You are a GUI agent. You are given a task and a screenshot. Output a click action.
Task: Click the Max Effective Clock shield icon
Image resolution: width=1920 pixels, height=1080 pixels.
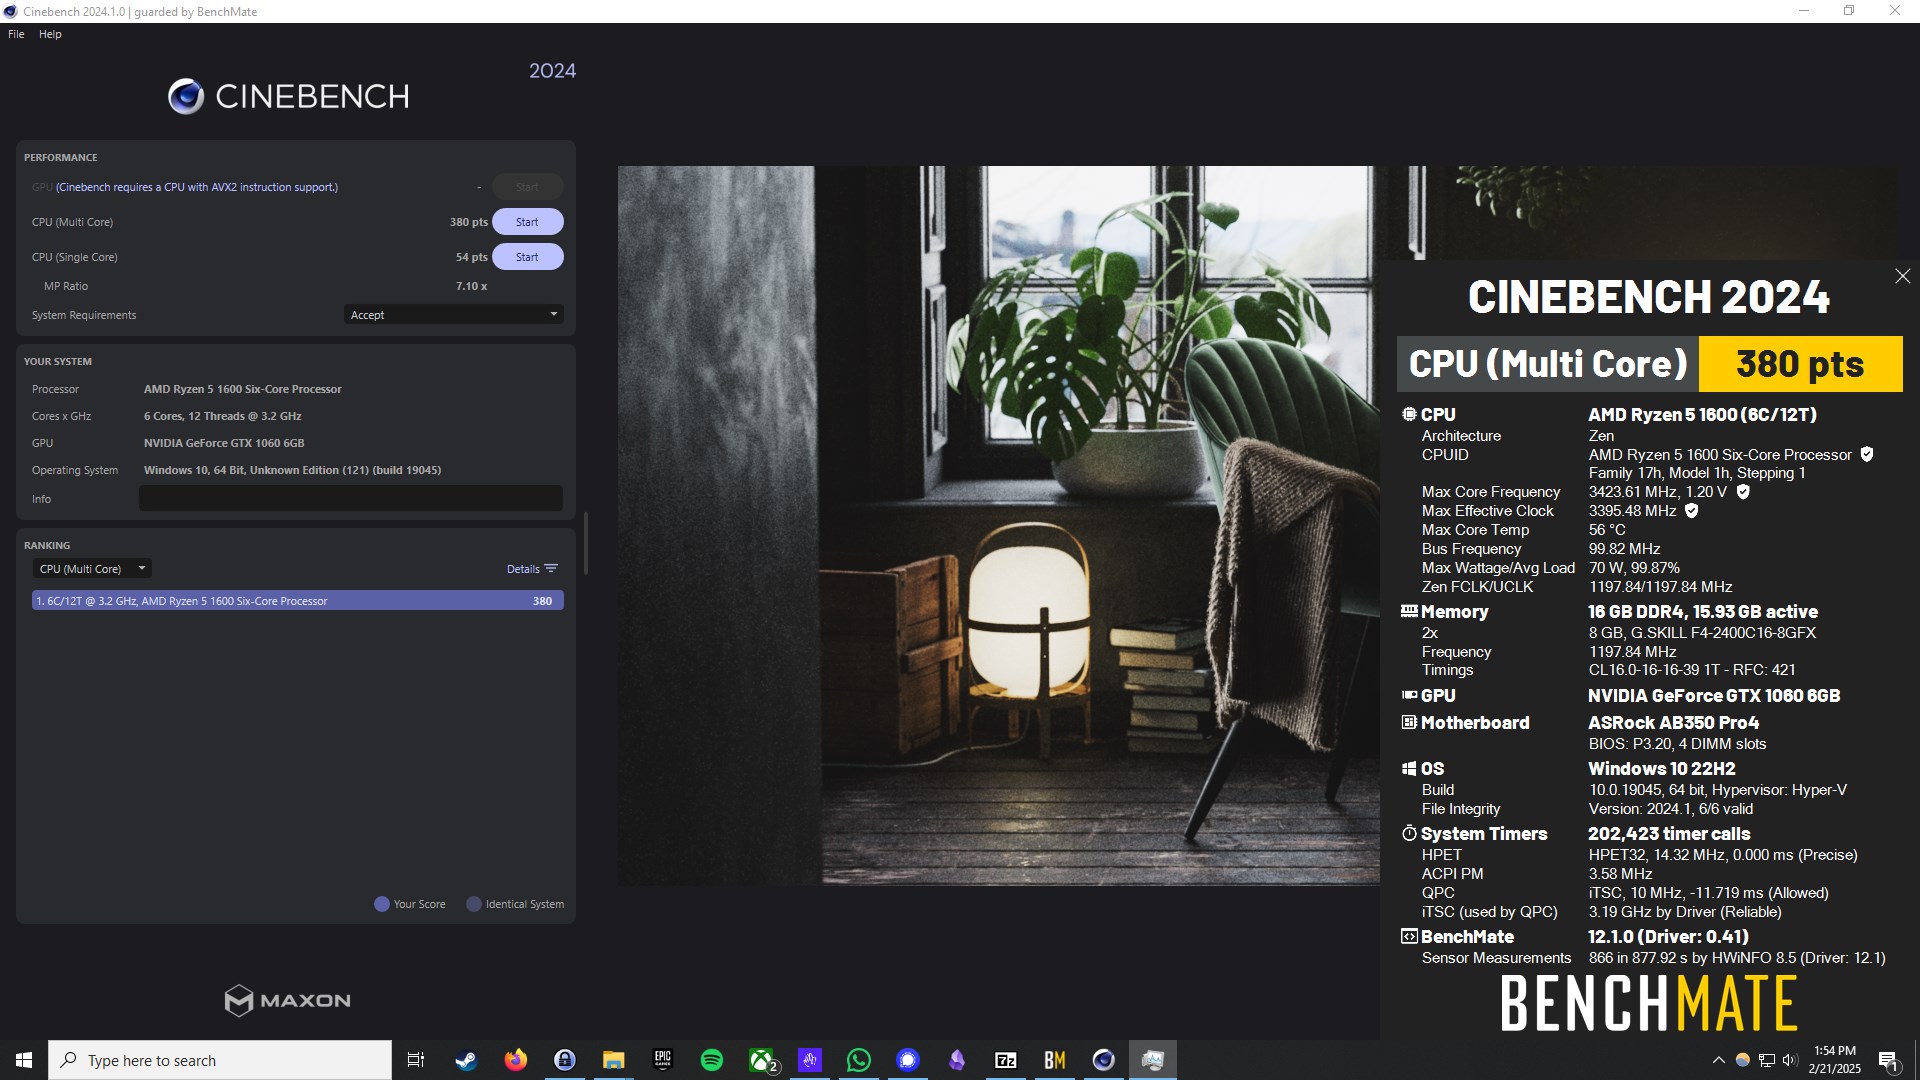coord(1692,511)
